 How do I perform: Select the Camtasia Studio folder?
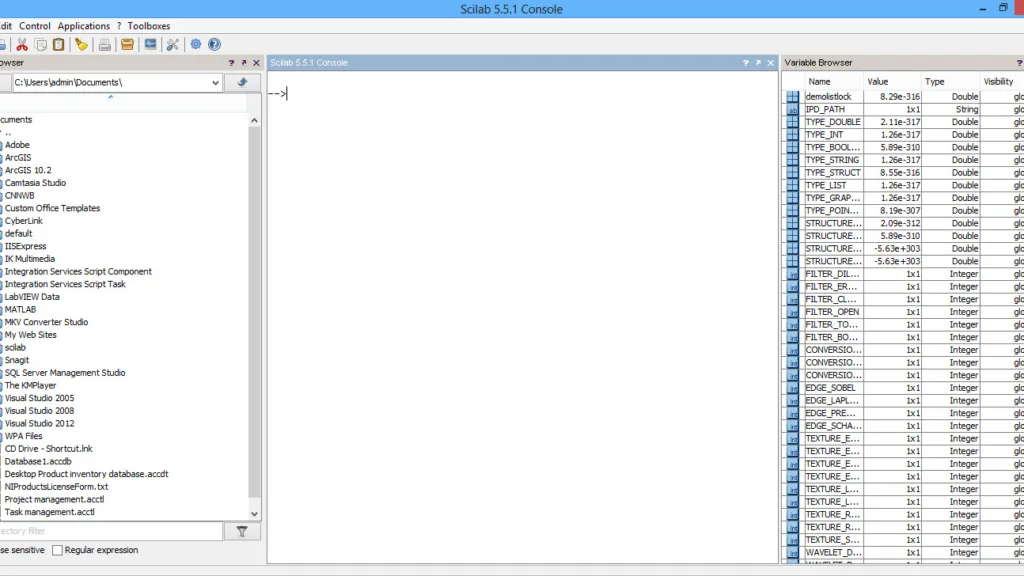(x=35, y=183)
